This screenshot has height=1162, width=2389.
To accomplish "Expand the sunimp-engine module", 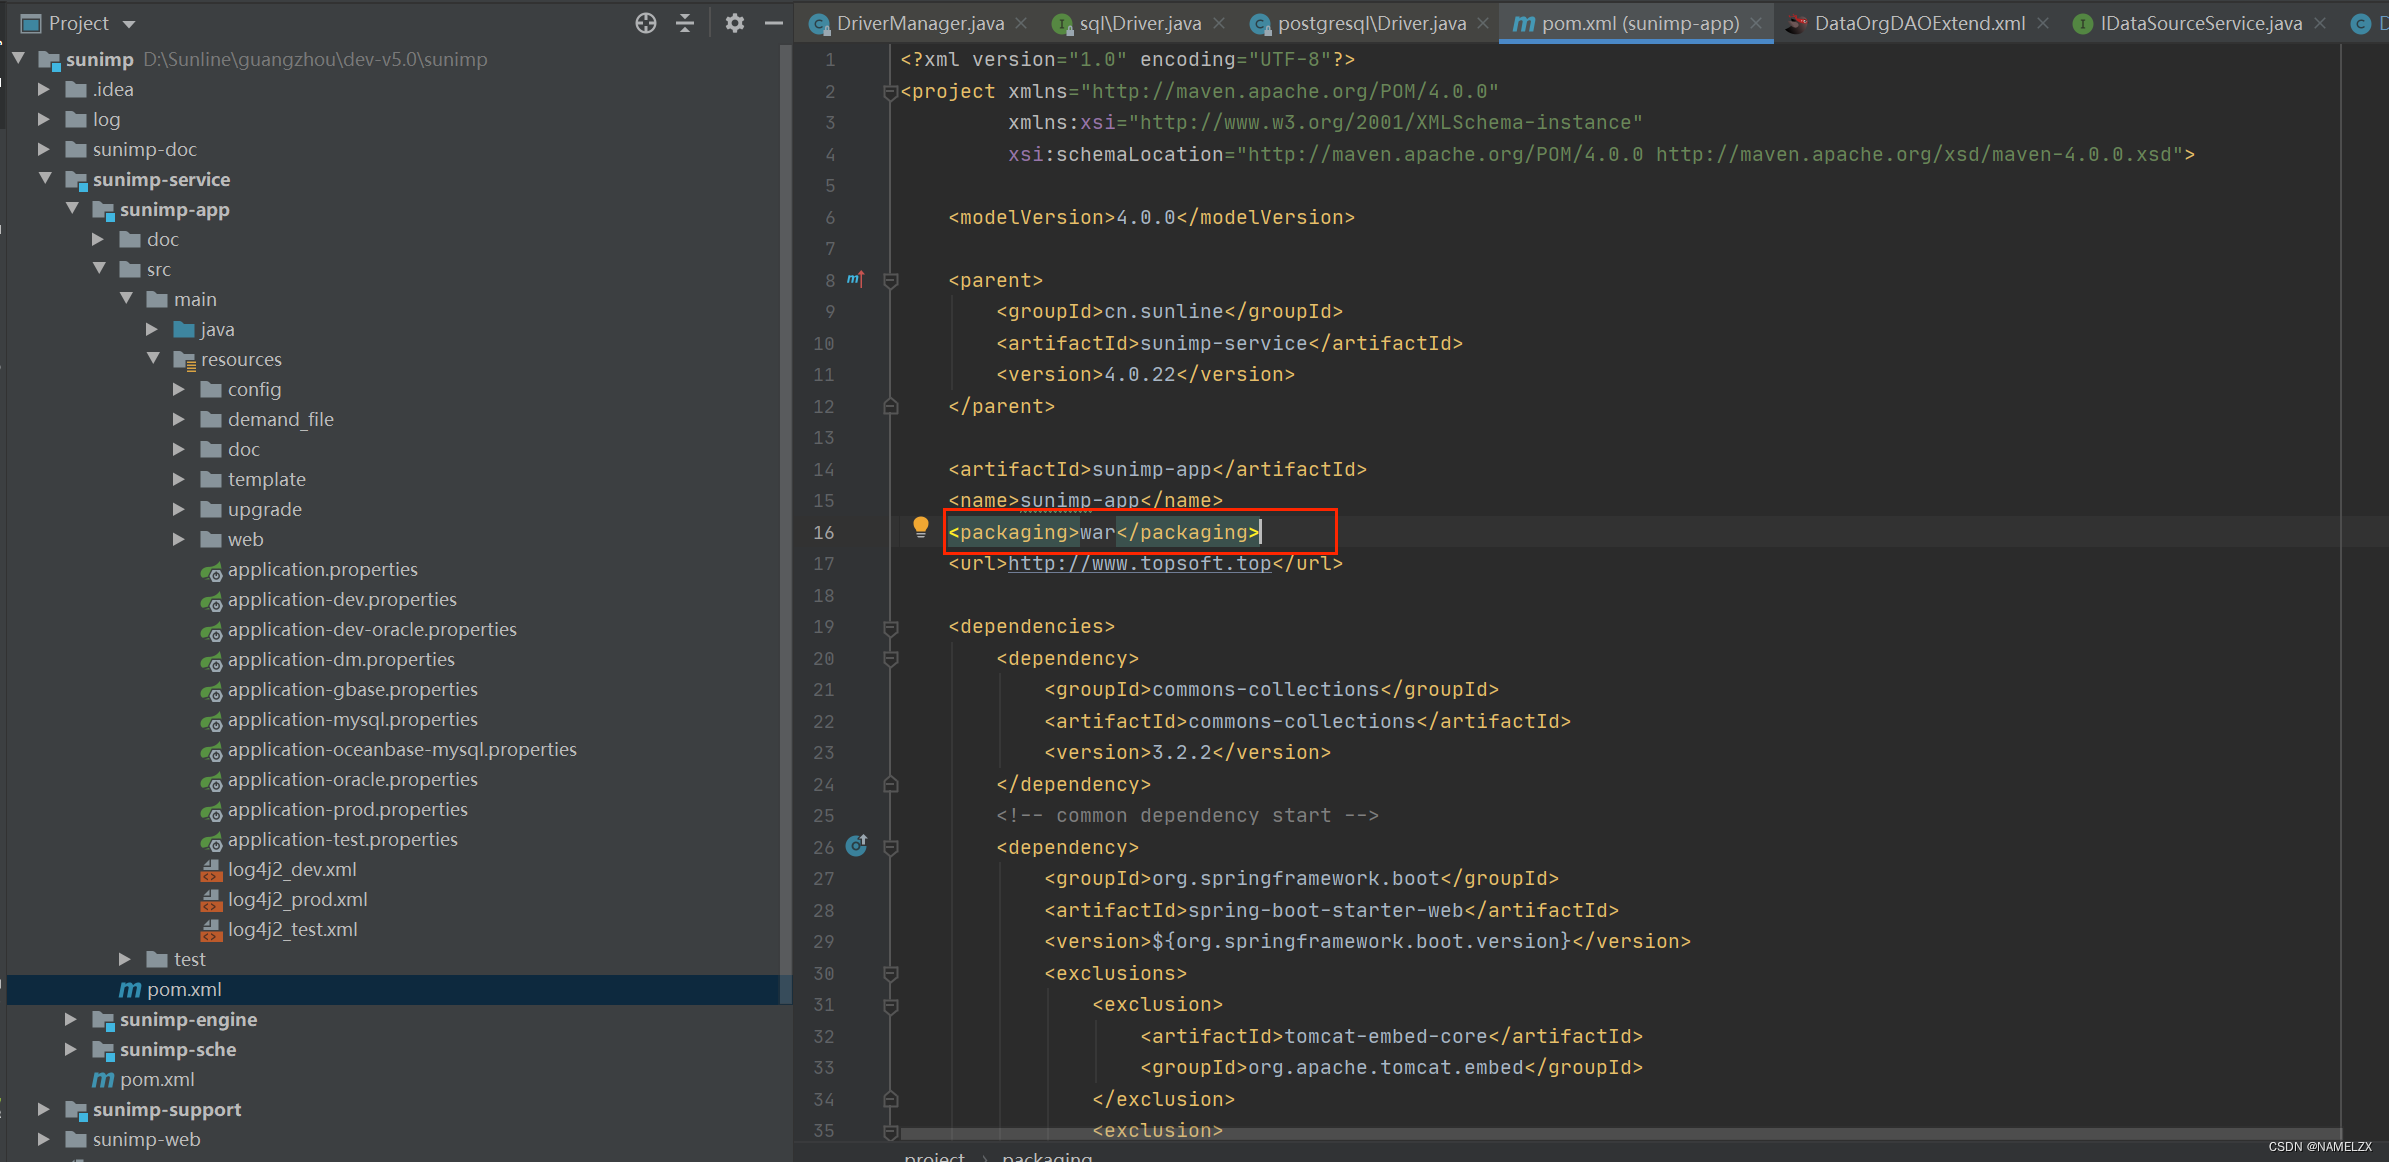I will pyautogui.click(x=71, y=1019).
